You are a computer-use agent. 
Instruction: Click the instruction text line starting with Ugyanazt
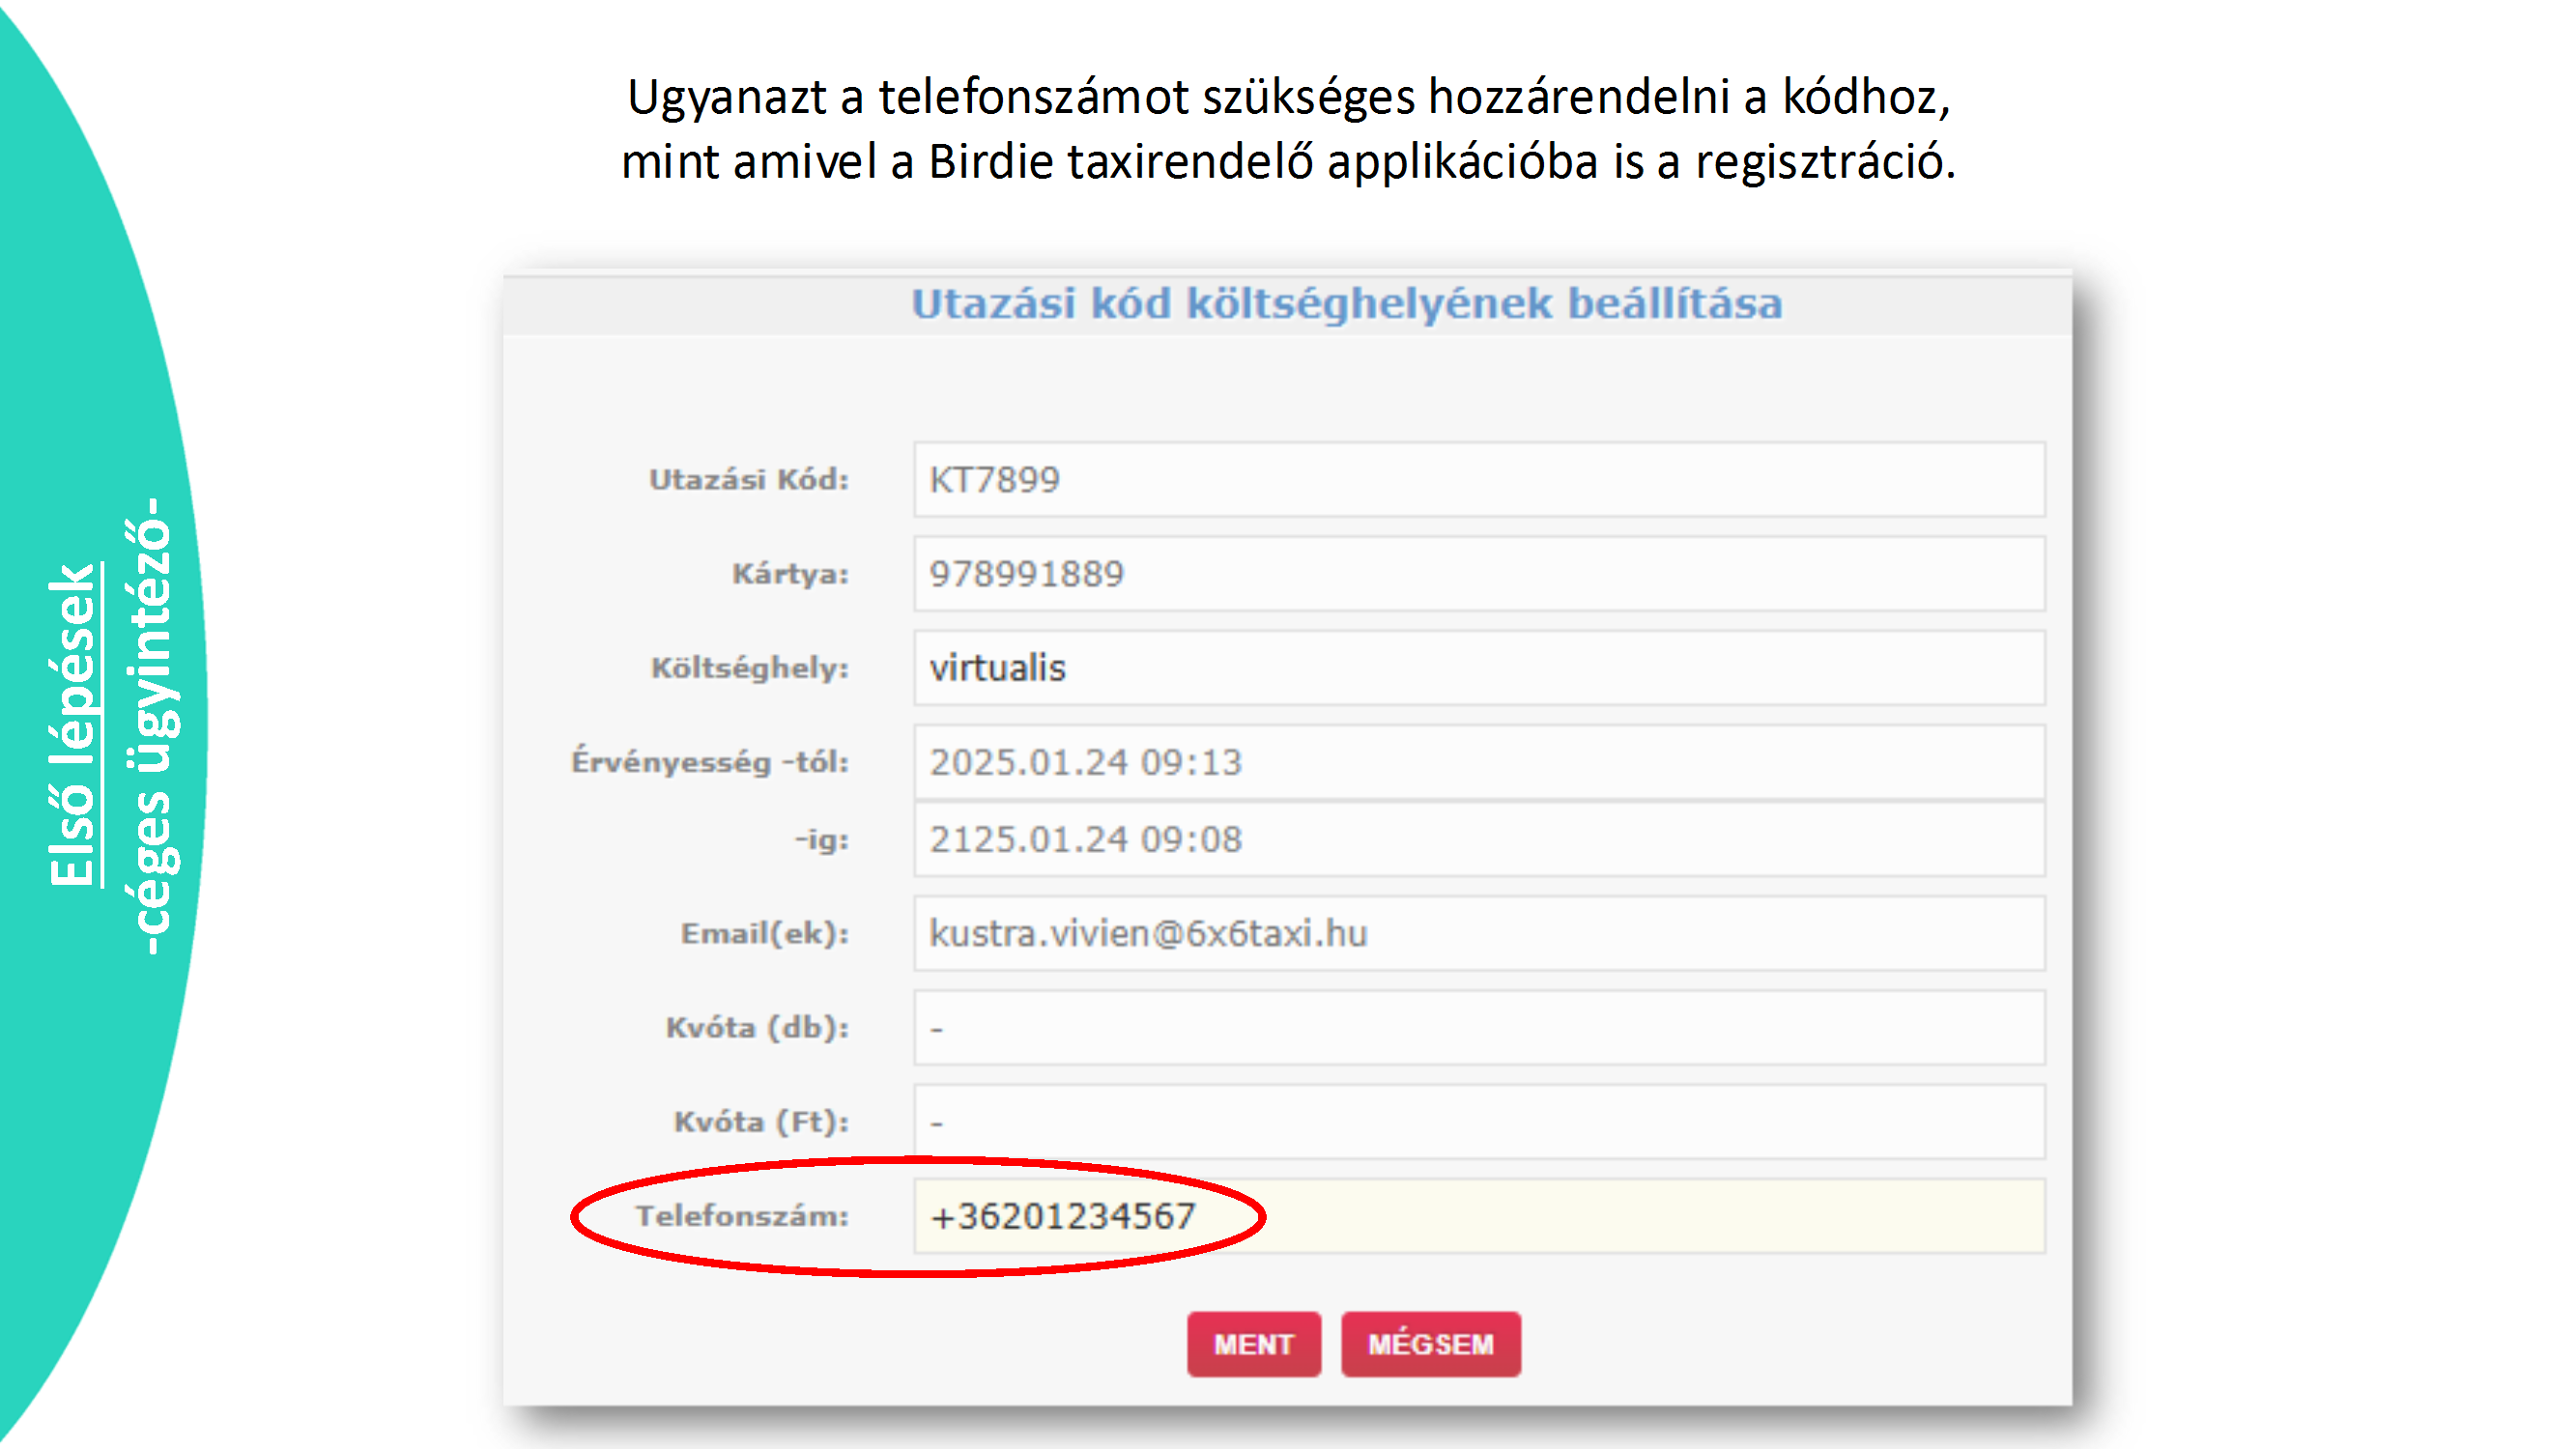[x=1289, y=98]
